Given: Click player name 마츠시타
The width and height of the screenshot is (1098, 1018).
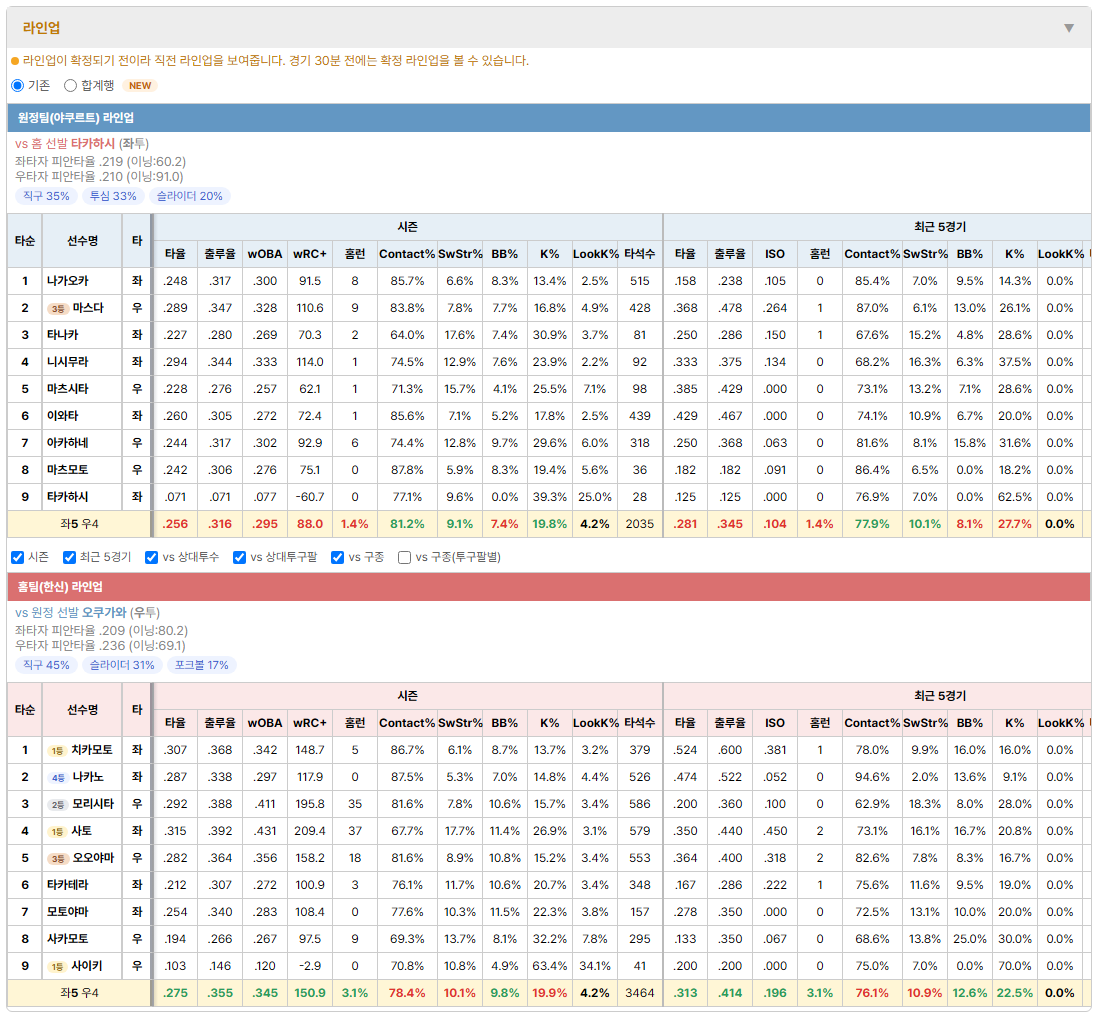Looking at the screenshot, I should 68,389.
